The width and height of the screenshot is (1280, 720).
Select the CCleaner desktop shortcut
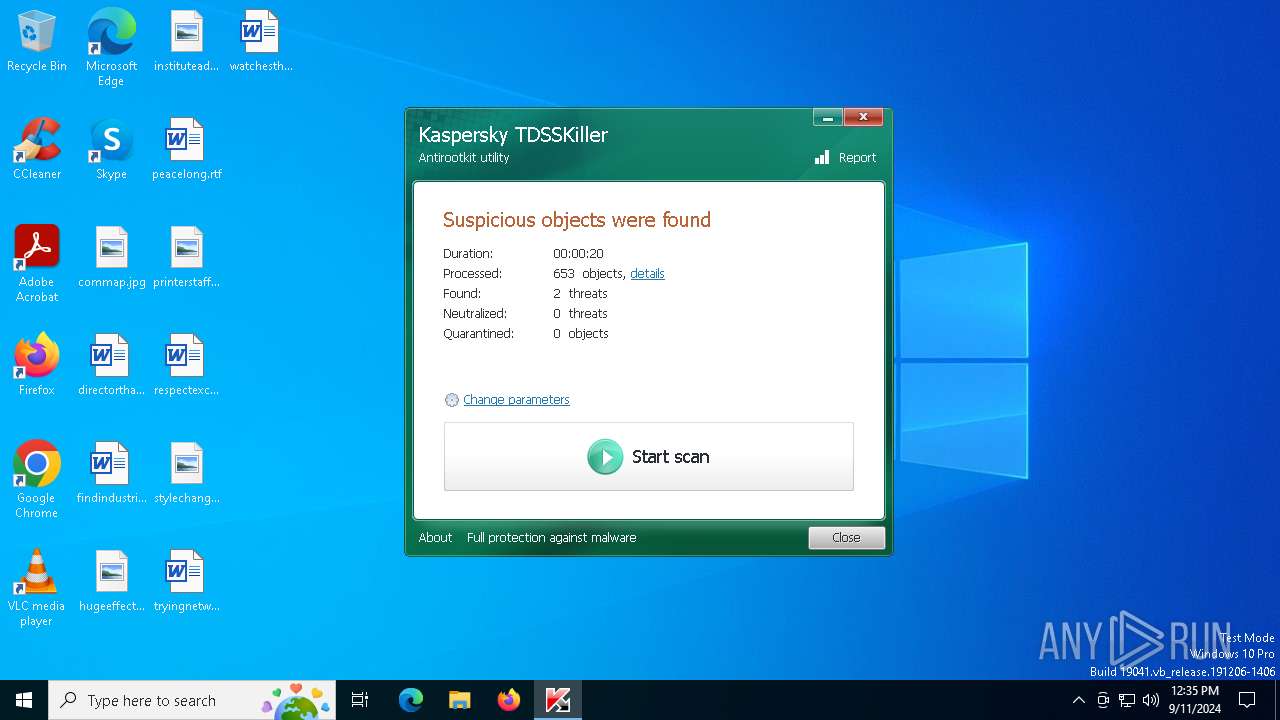click(37, 150)
